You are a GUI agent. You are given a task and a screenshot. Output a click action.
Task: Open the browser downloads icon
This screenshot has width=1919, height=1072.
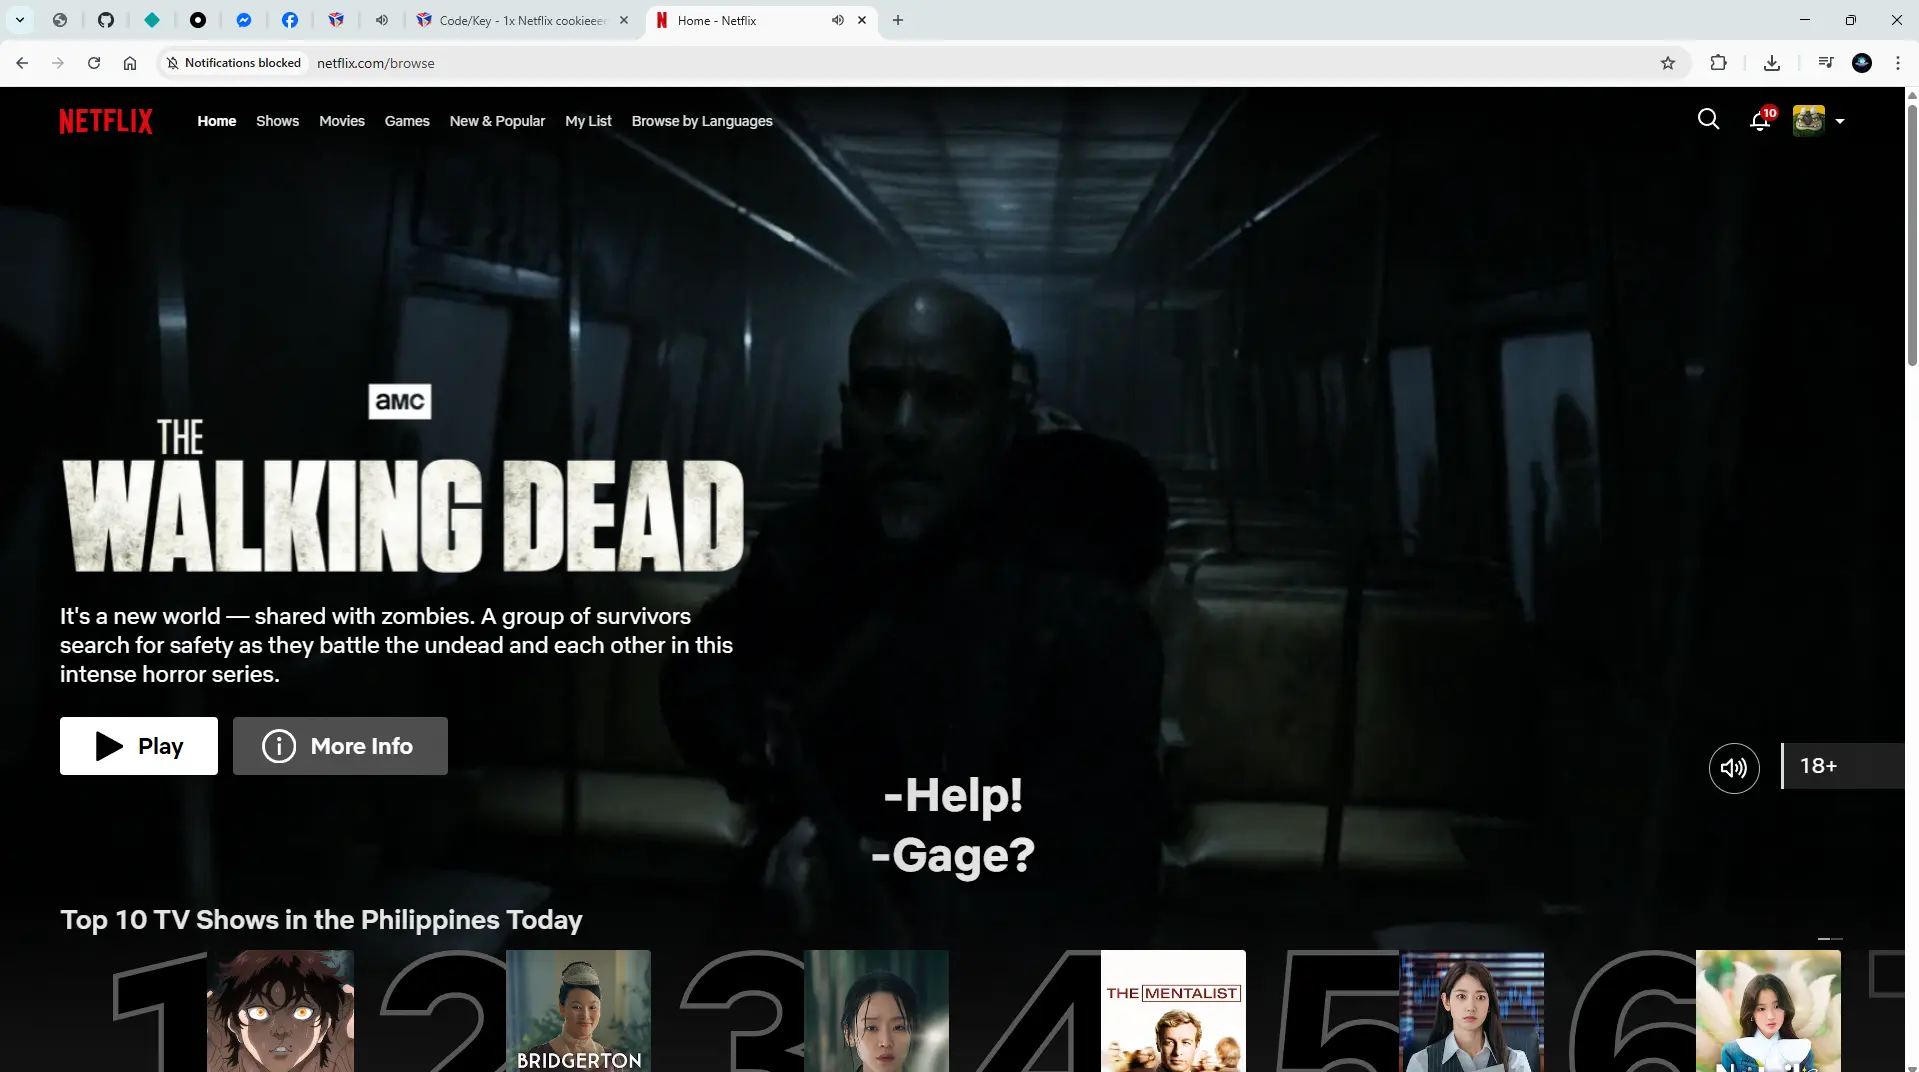coord(1771,63)
